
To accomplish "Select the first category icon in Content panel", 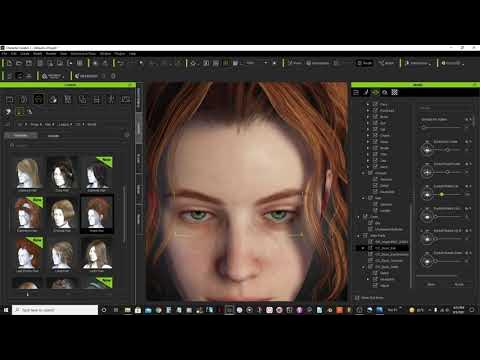I will pyautogui.click(x=10, y=99).
